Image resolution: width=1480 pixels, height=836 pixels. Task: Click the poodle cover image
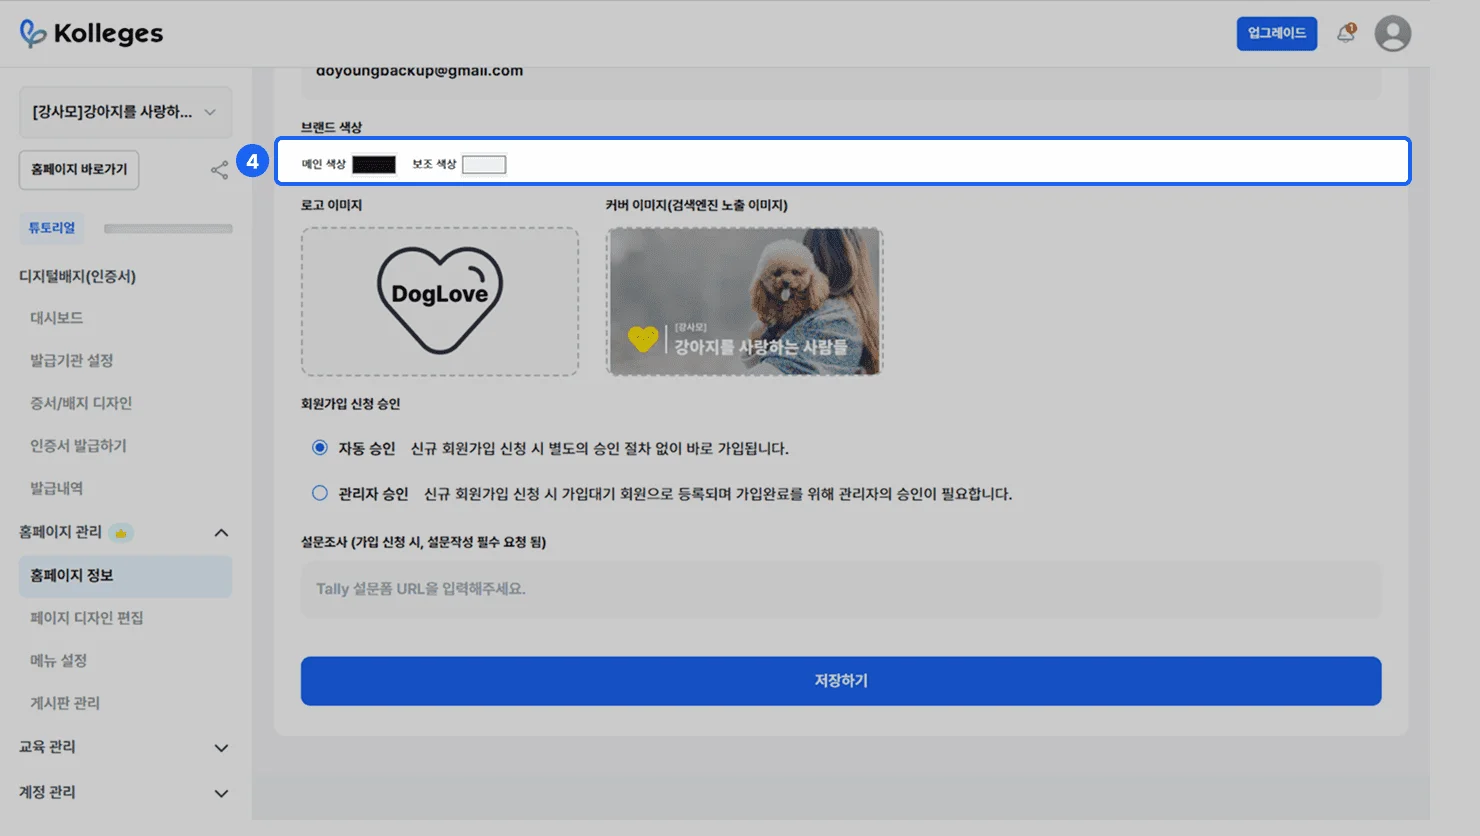(744, 301)
